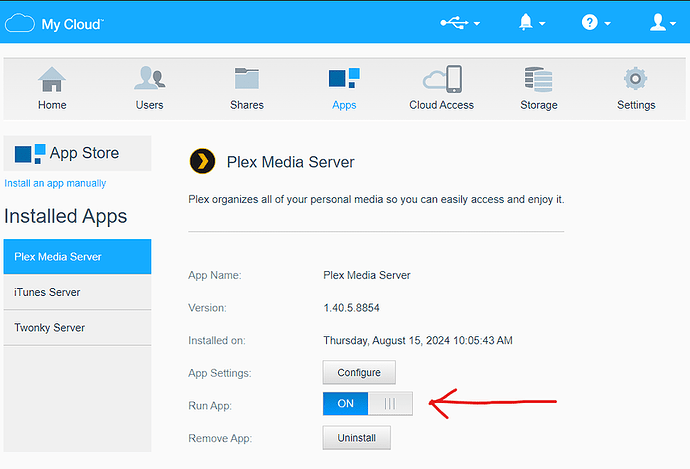This screenshot has width=690, height=469.
Task: Switch to the Shares tab label
Action: [x=247, y=105]
